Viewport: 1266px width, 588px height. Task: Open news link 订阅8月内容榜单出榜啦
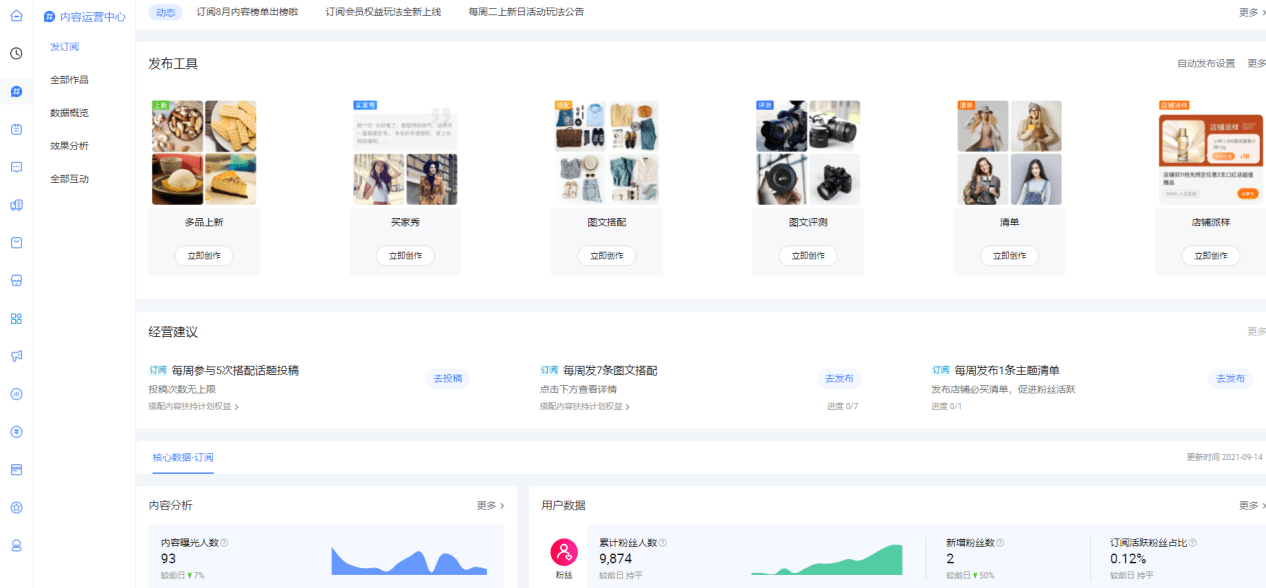[x=247, y=12]
